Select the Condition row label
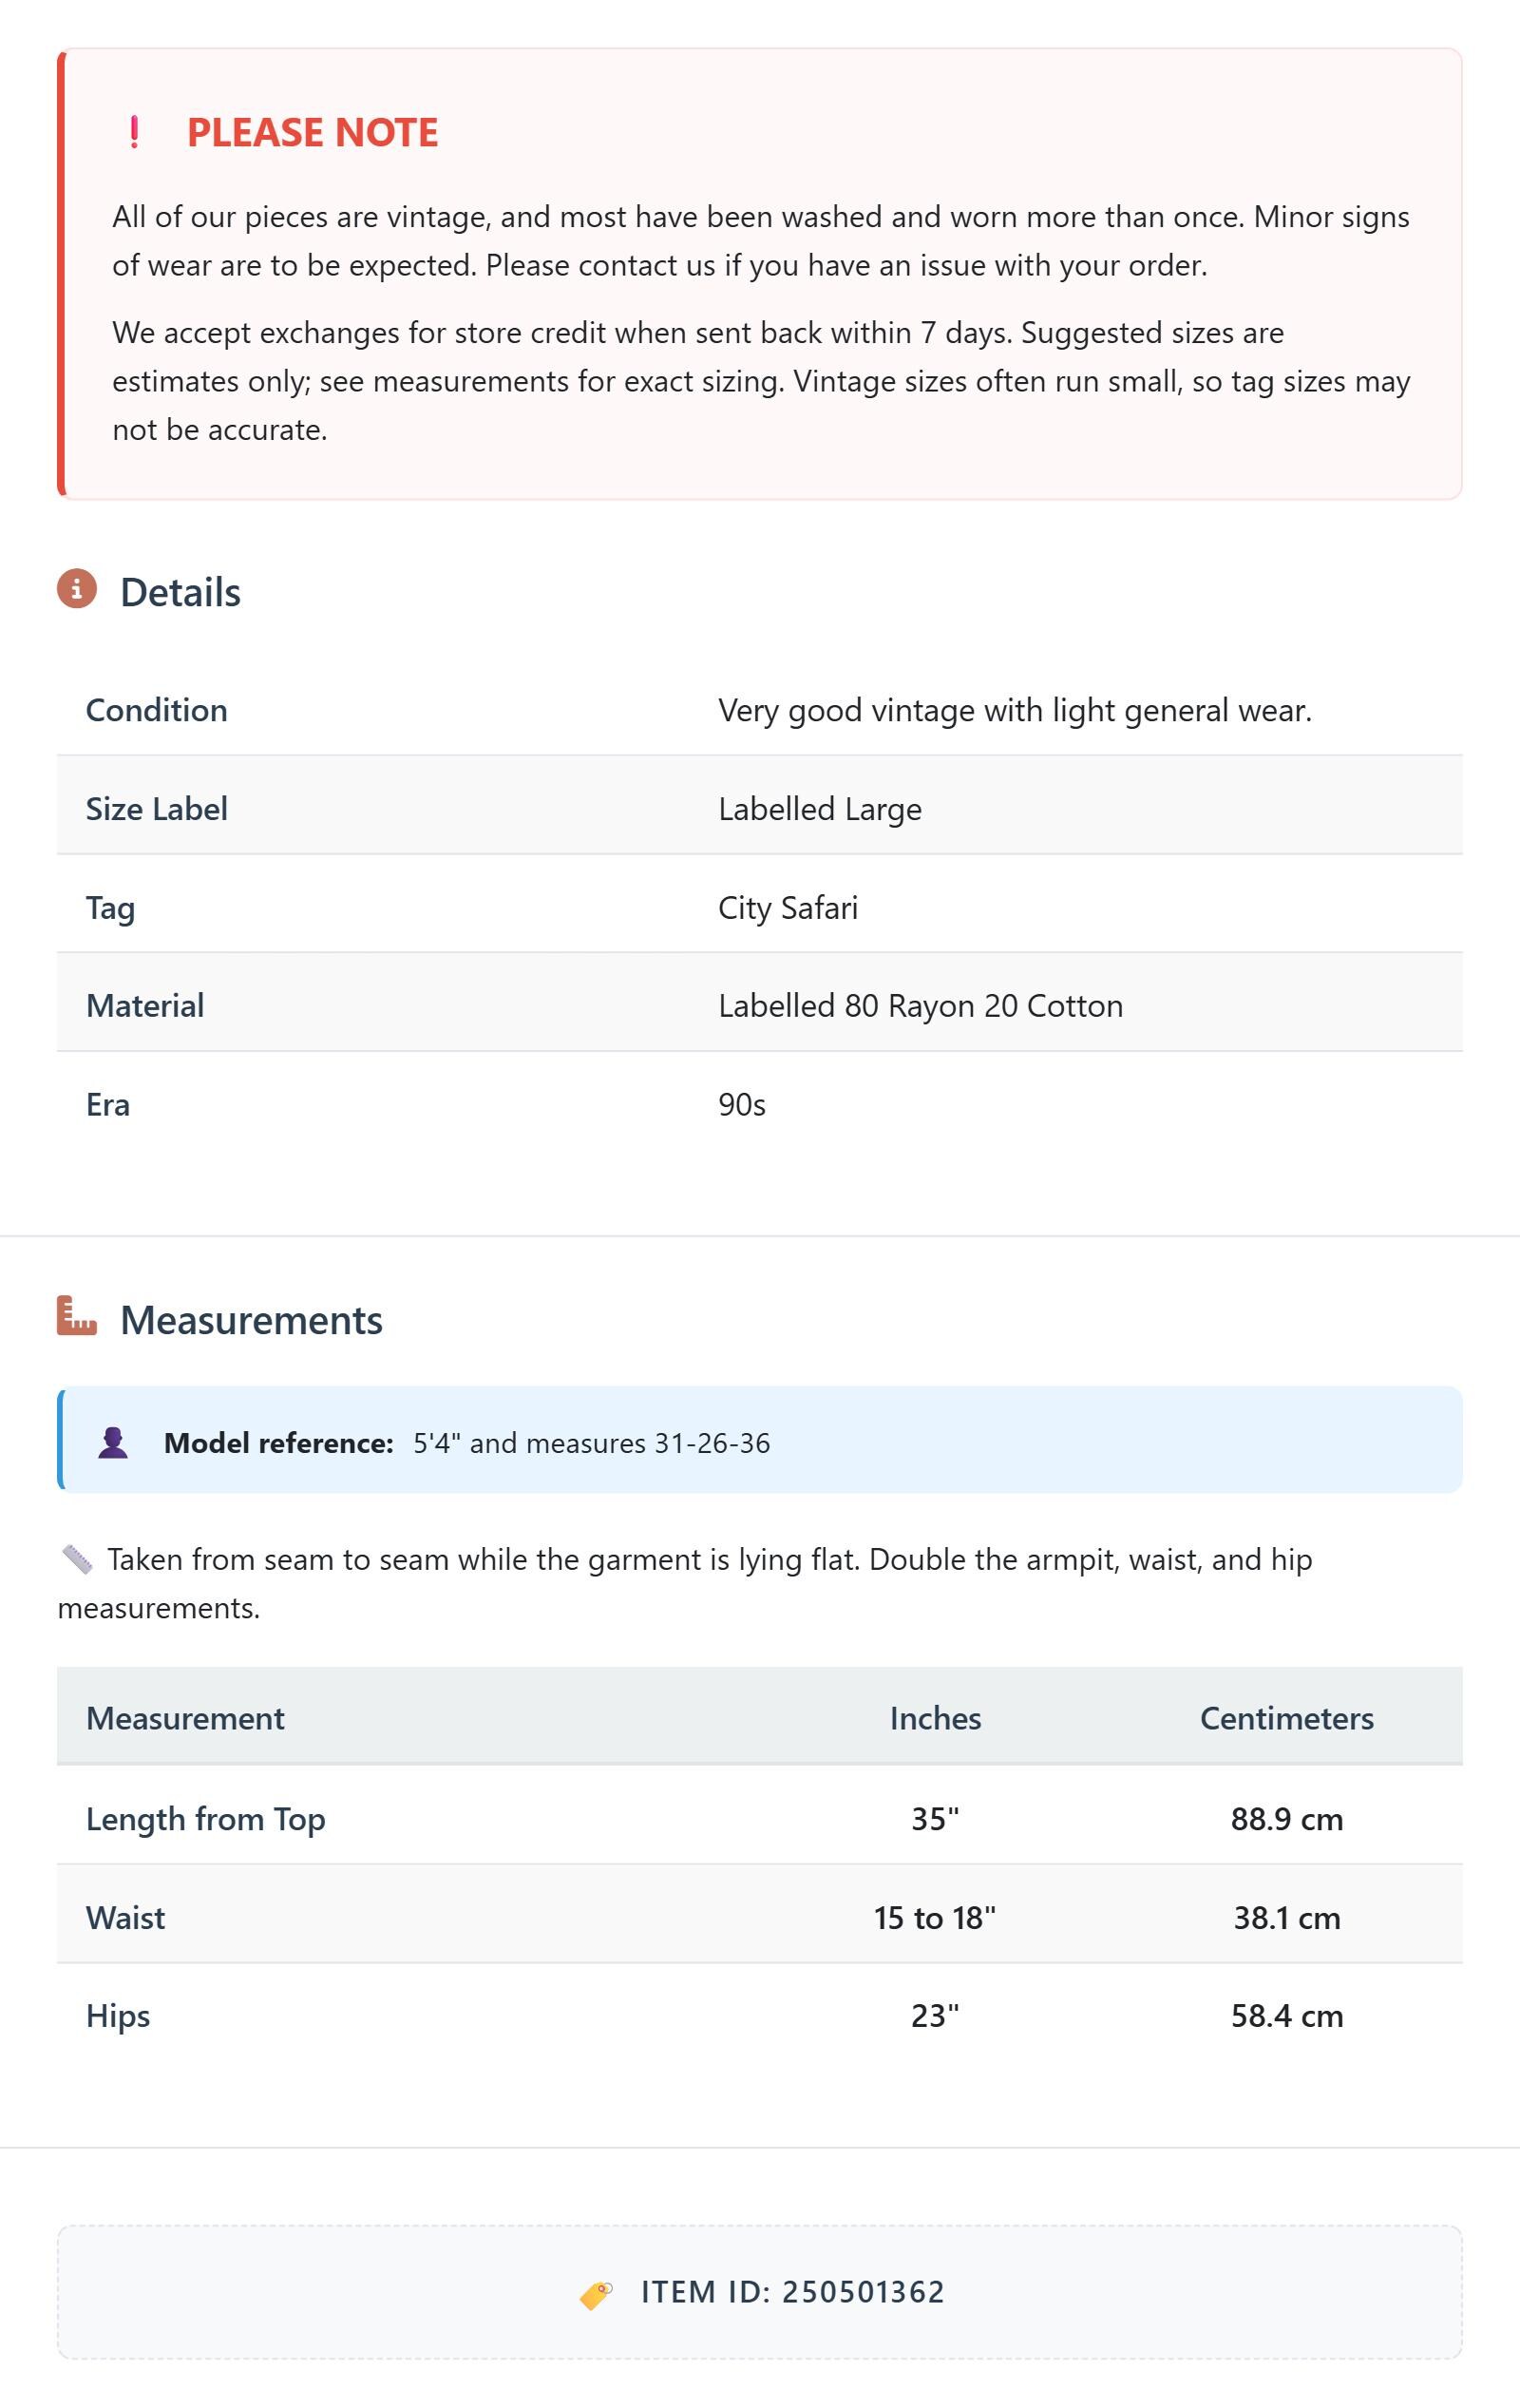Screen dimensions: 1520x2408 pyautogui.click(x=157, y=710)
